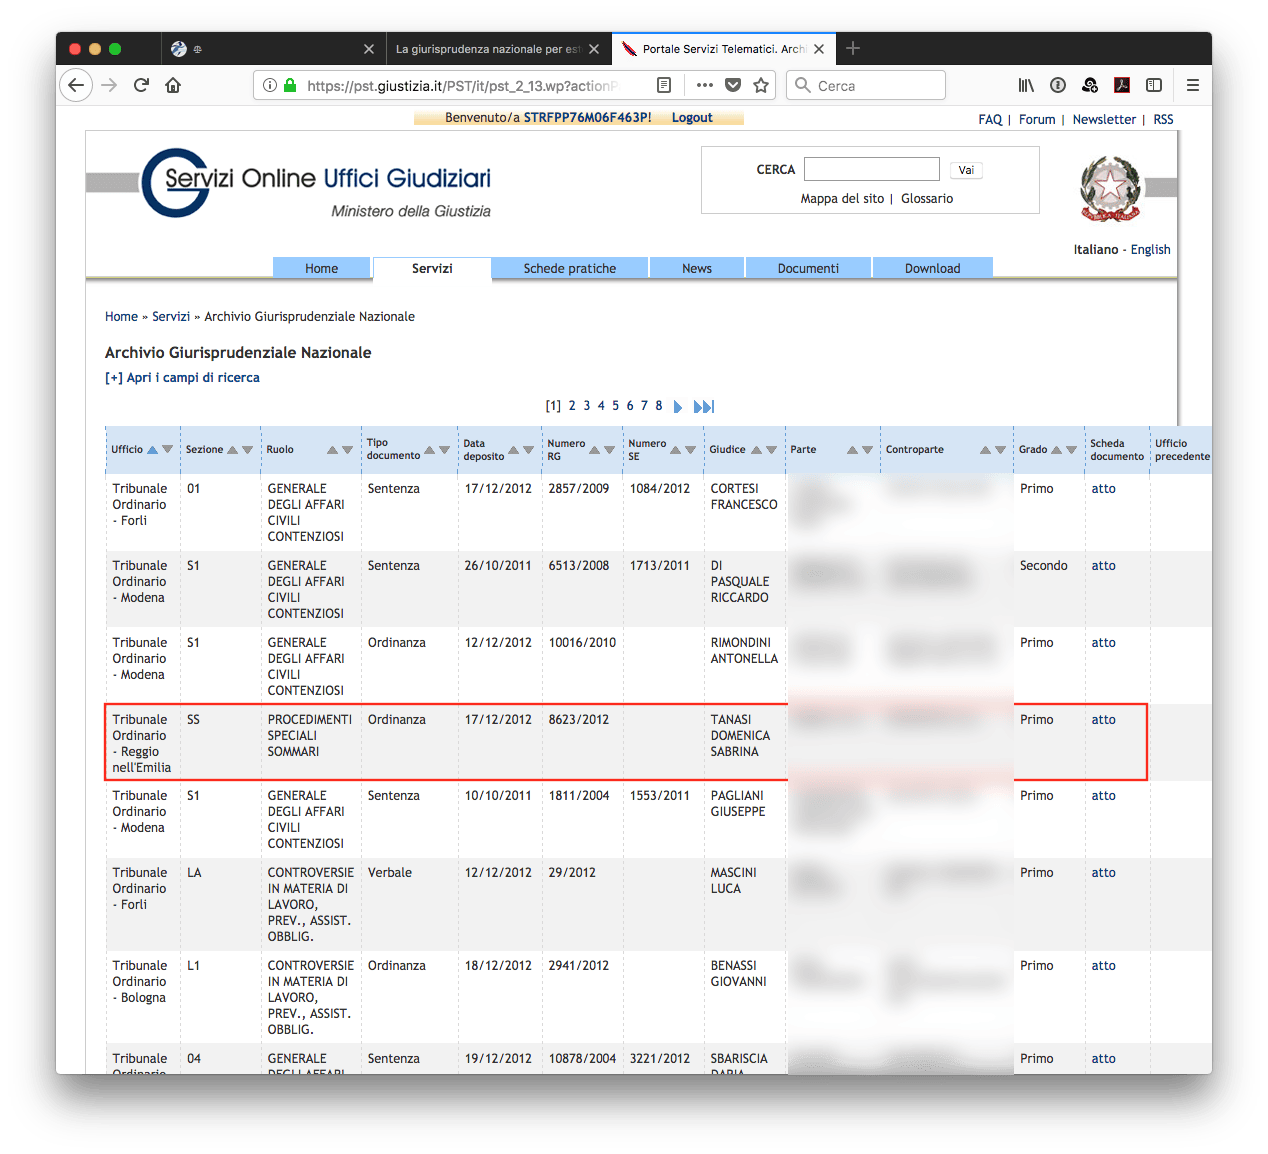Click the Logout link
Viewport: 1268px width, 1154px height.
point(692,118)
